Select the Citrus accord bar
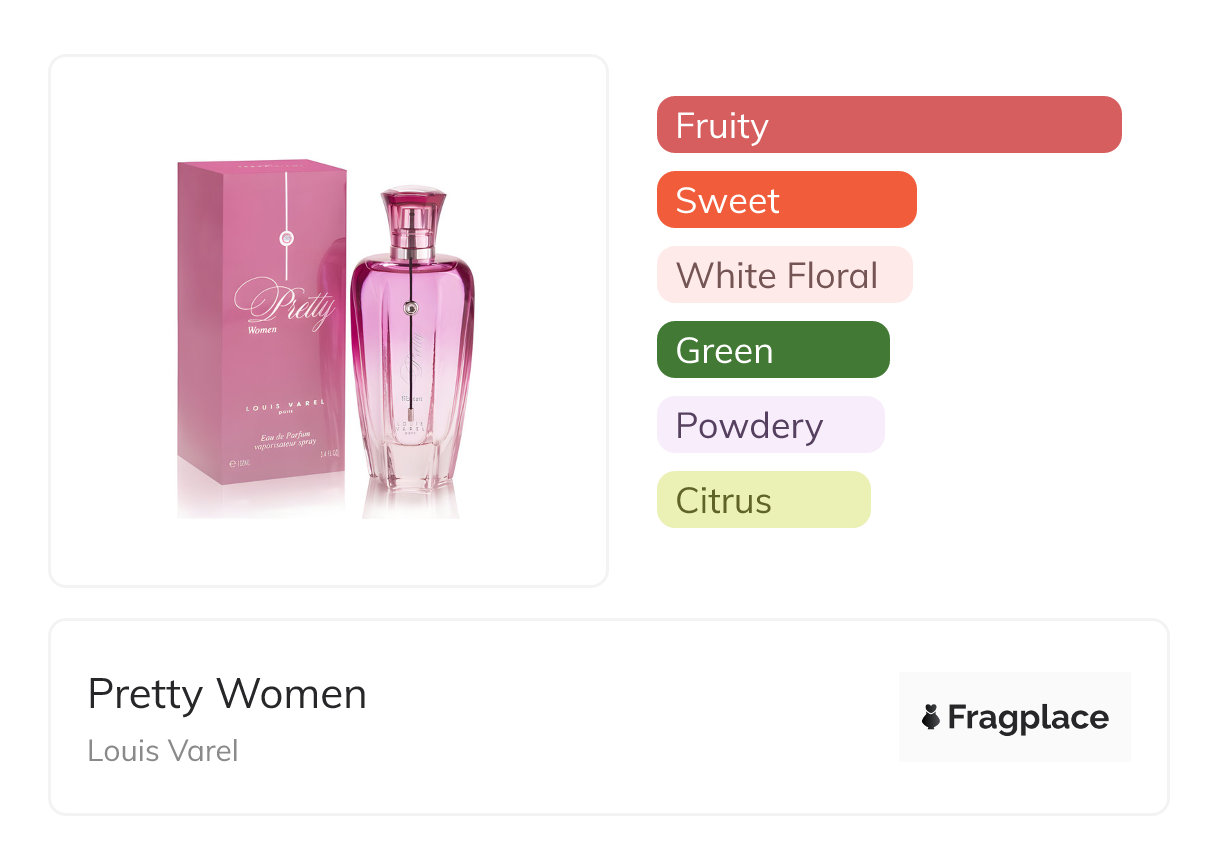The image size is (1218, 864). [x=763, y=500]
